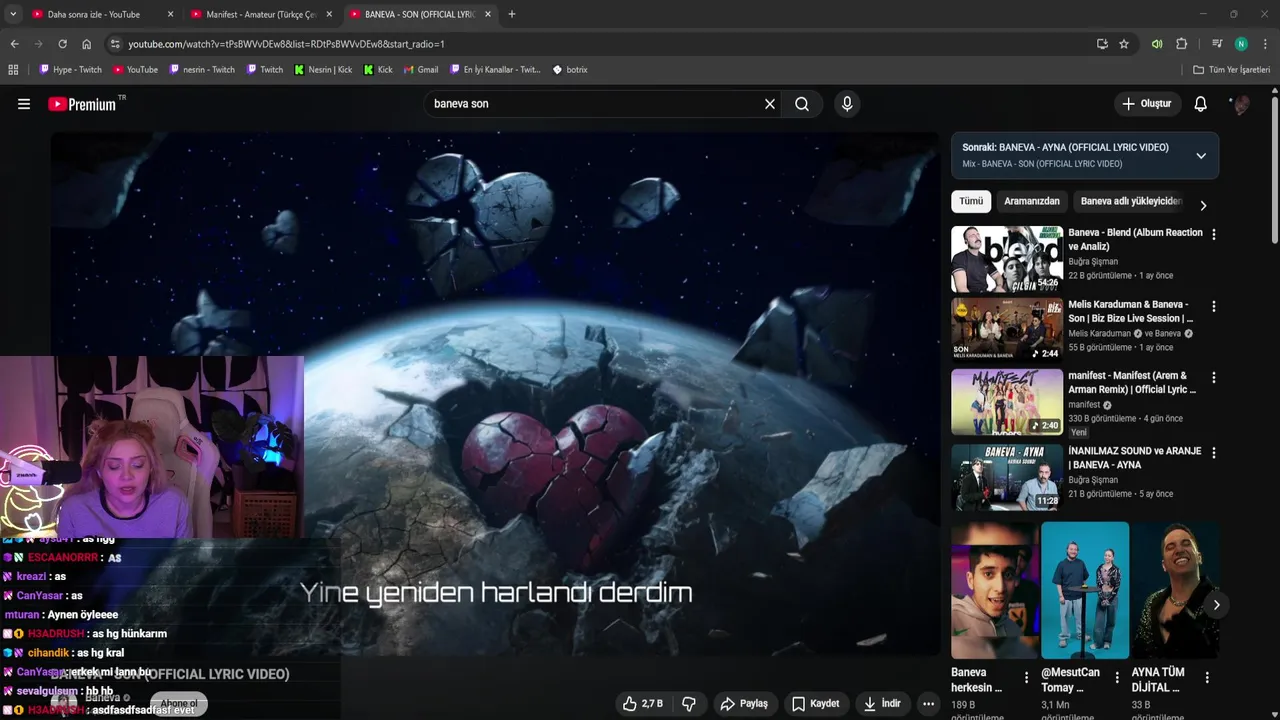This screenshot has width=1280, height=720.
Task: Open options for Melis Karaduman & Baneva video
Action: (x=1214, y=306)
